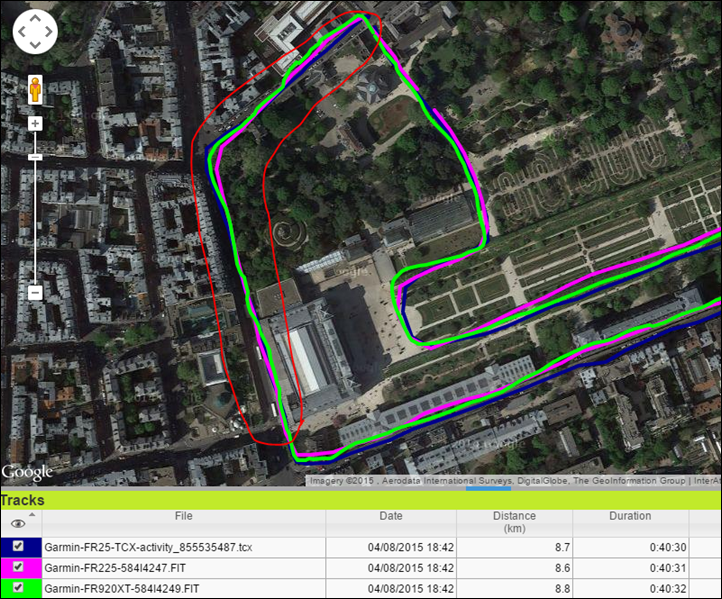Click the Distance (km) column header

(514, 522)
